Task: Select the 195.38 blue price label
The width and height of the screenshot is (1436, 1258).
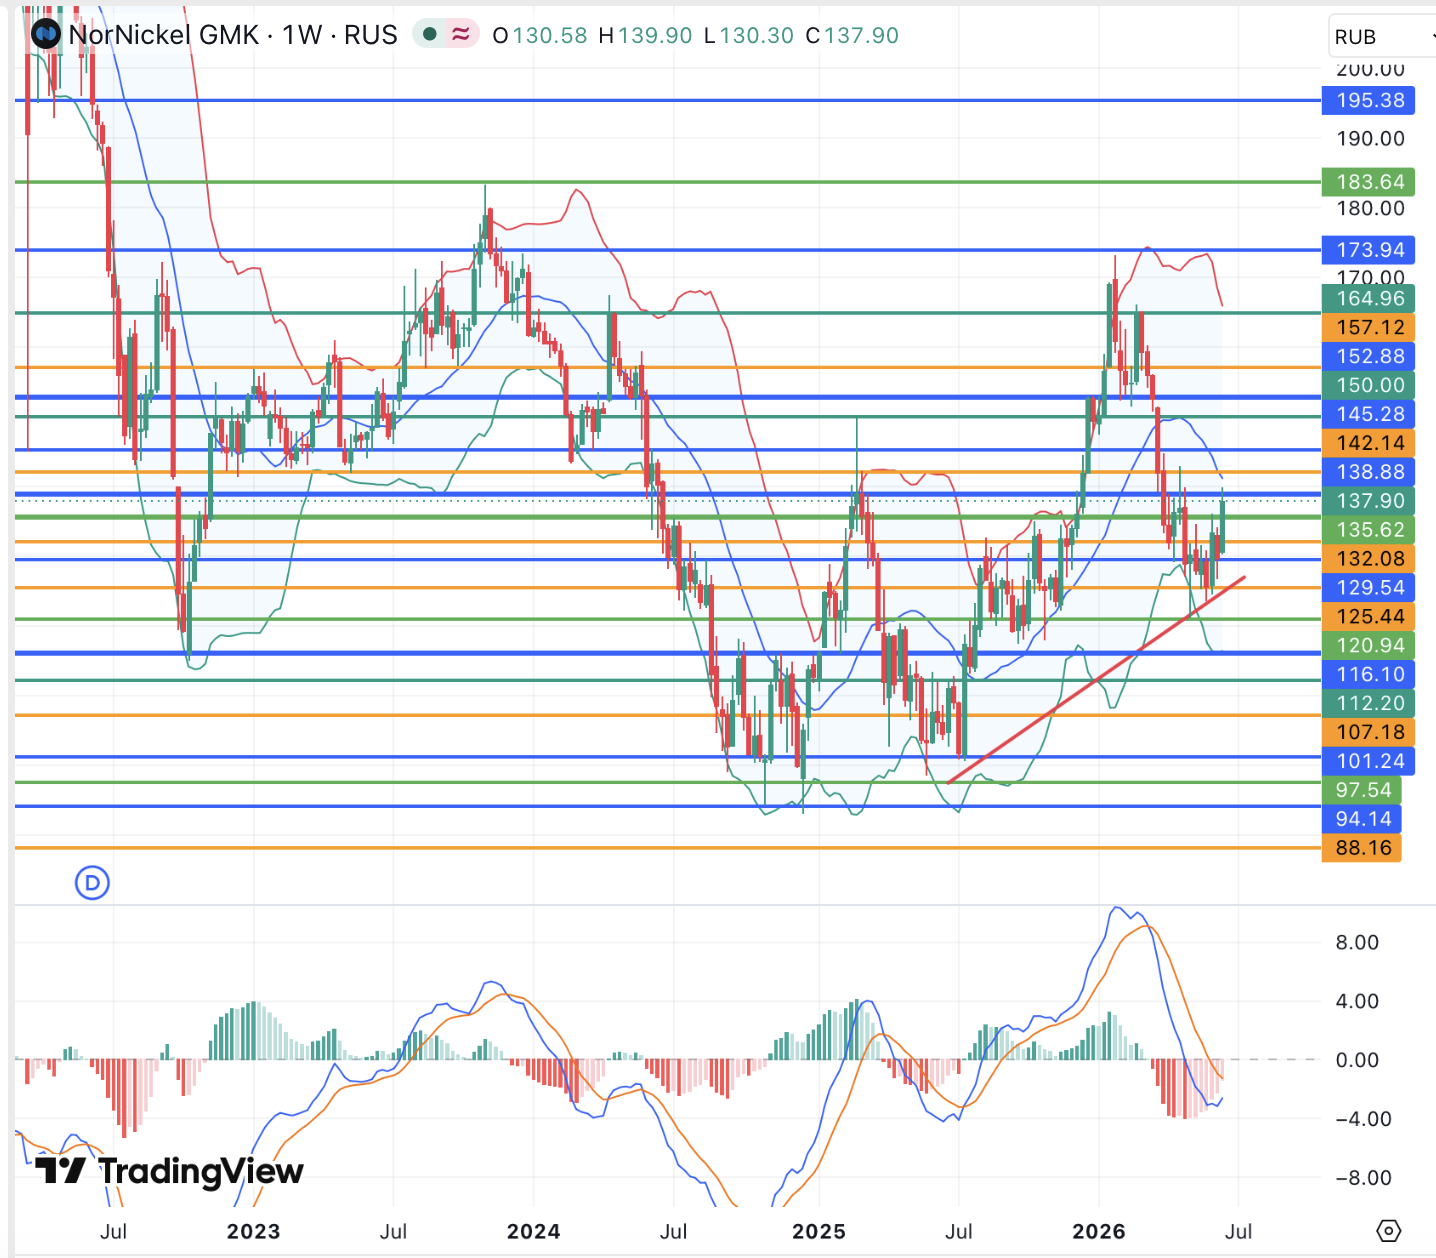Action: tap(1368, 100)
